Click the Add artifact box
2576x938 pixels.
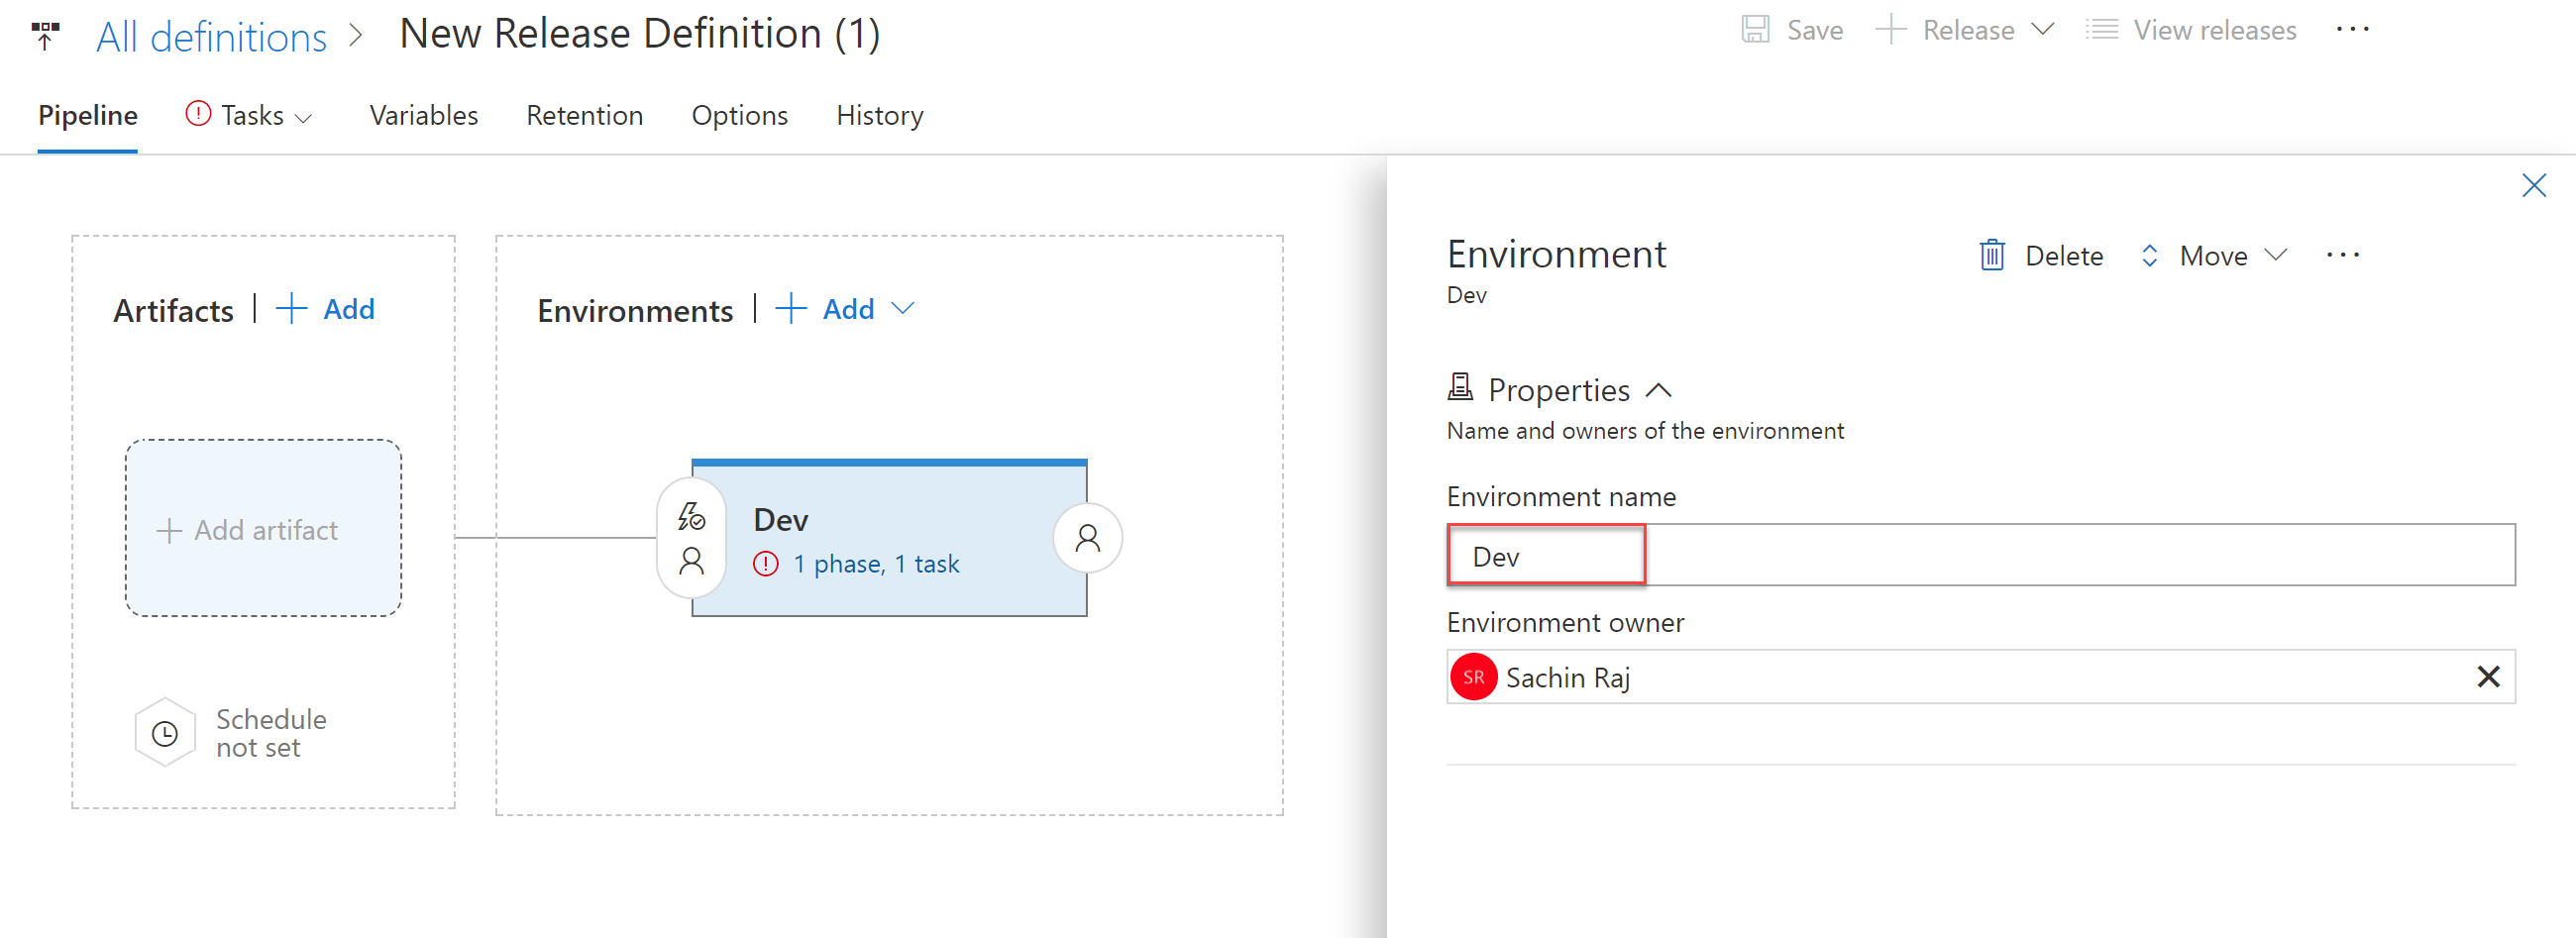point(263,528)
